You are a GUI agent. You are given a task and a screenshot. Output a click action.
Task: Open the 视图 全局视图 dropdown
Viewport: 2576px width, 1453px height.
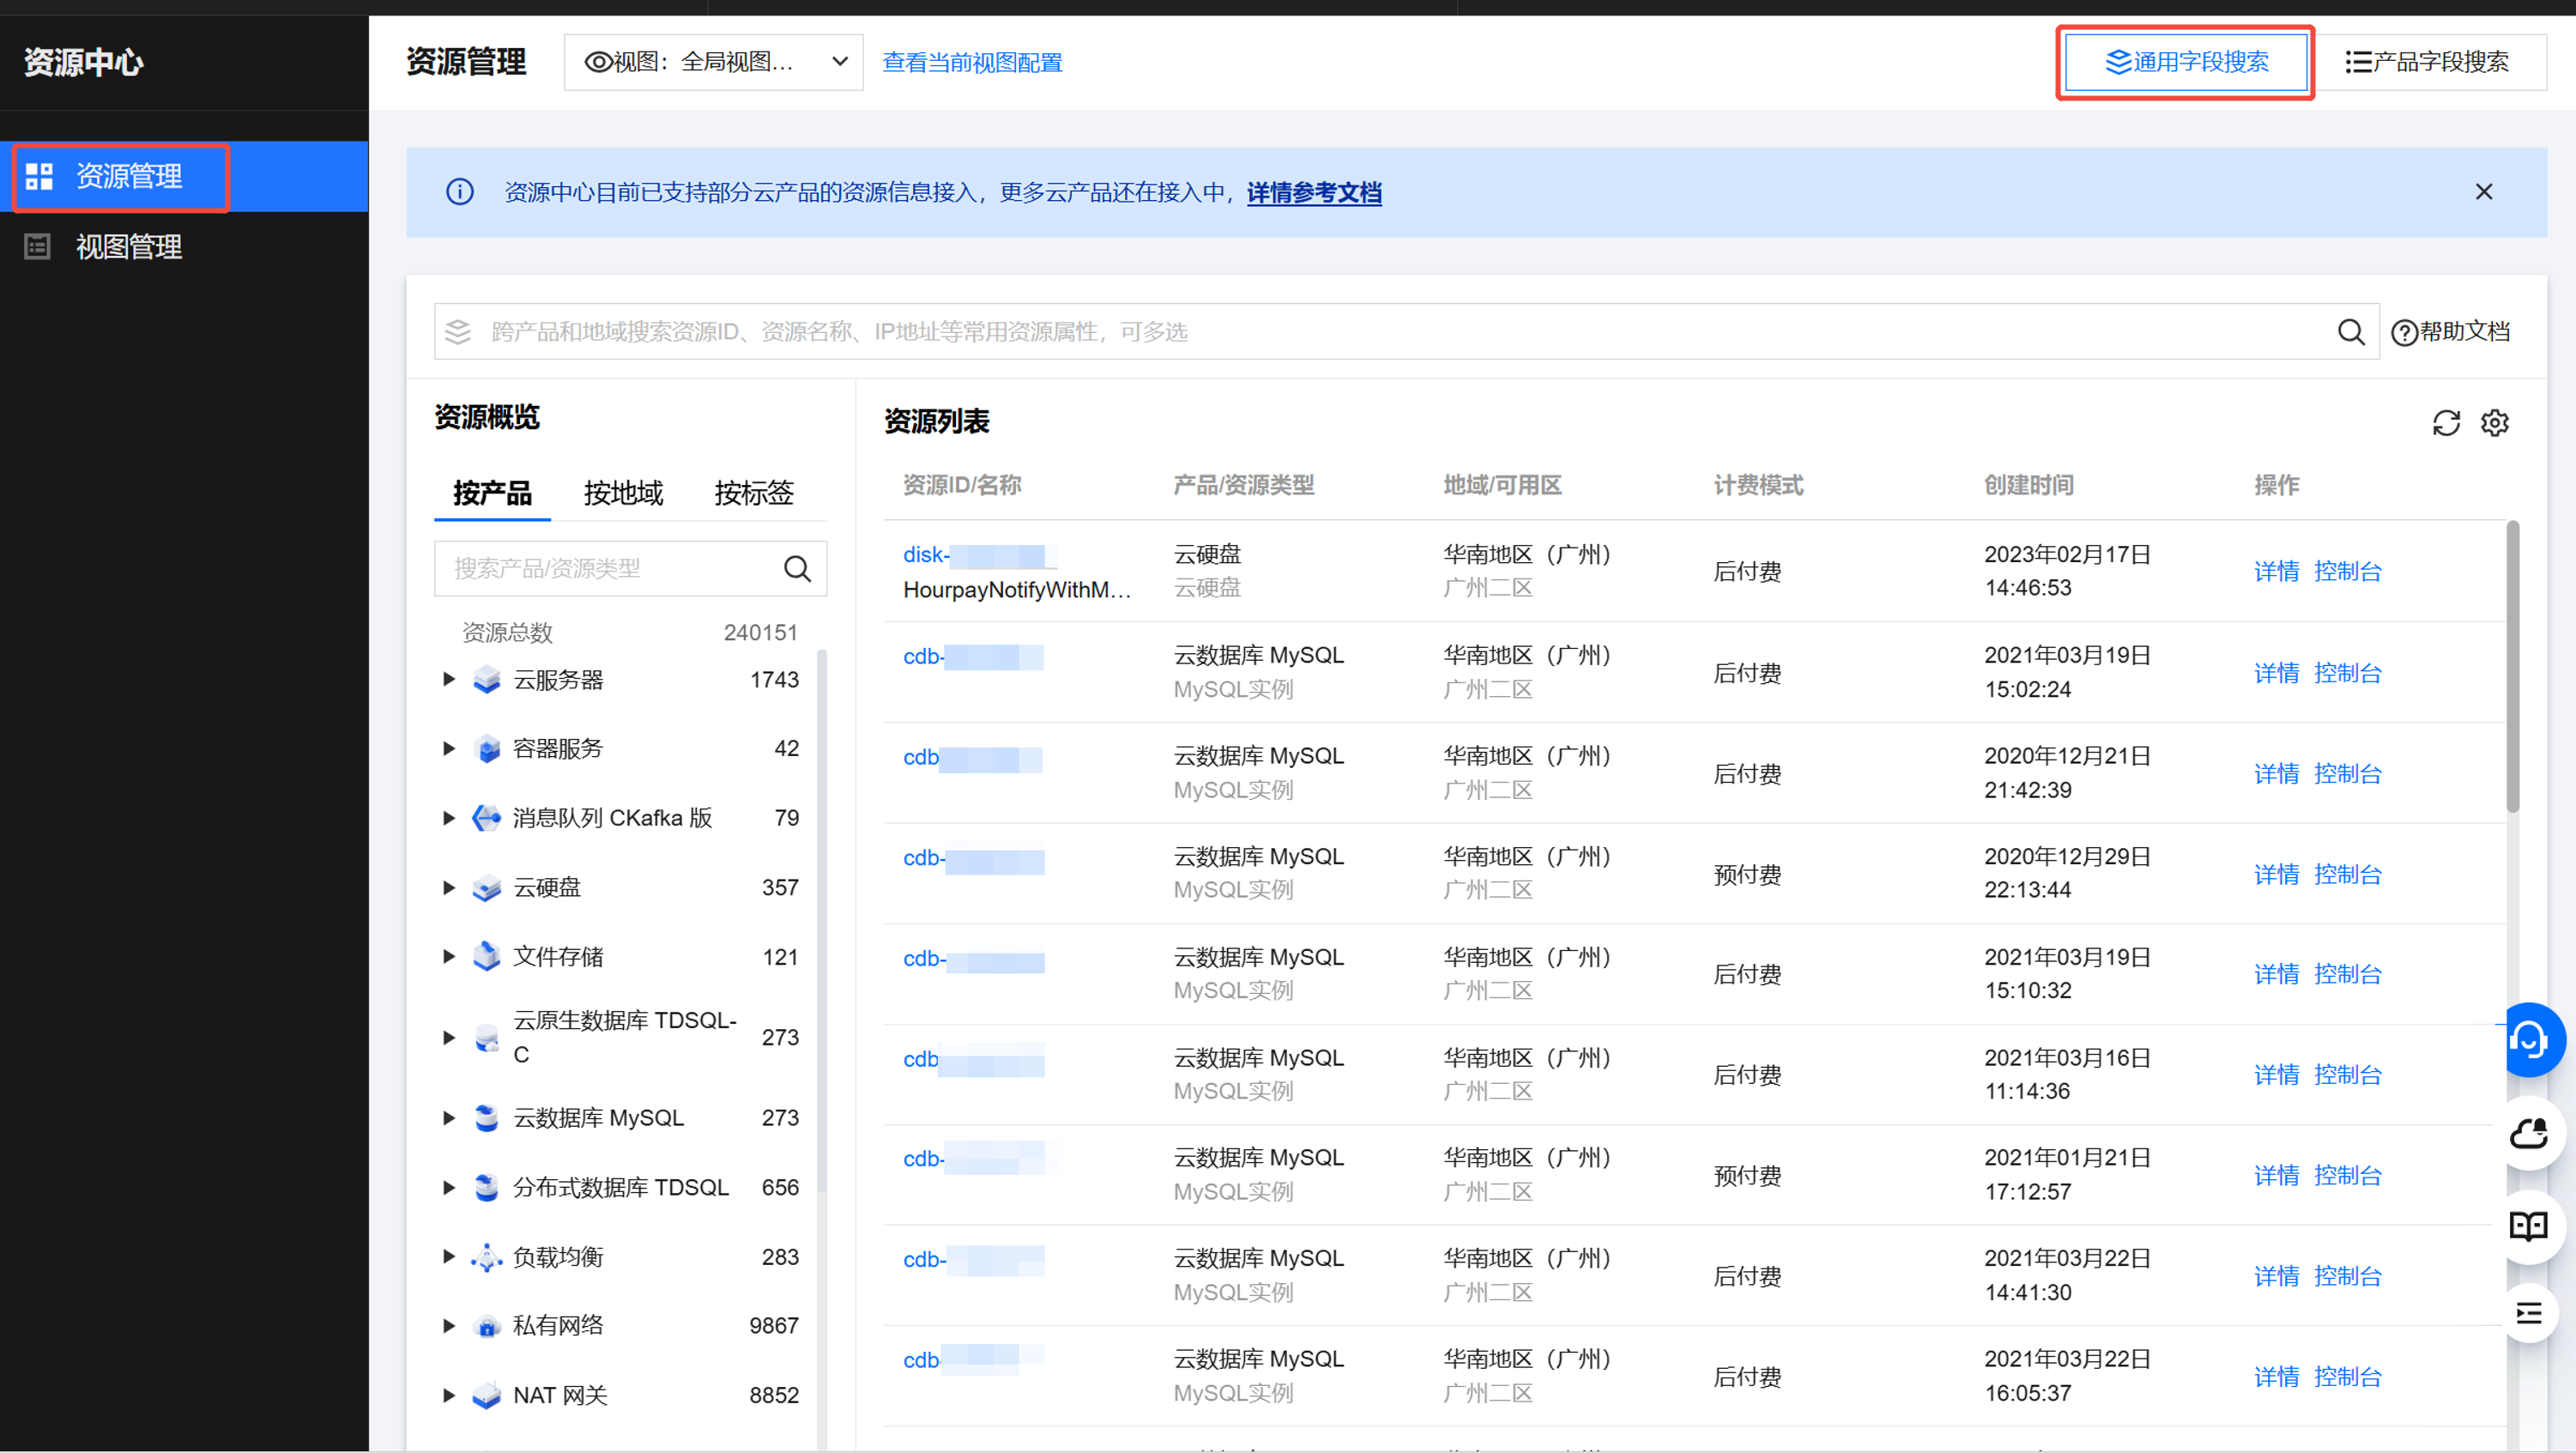(x=713, y=62)
